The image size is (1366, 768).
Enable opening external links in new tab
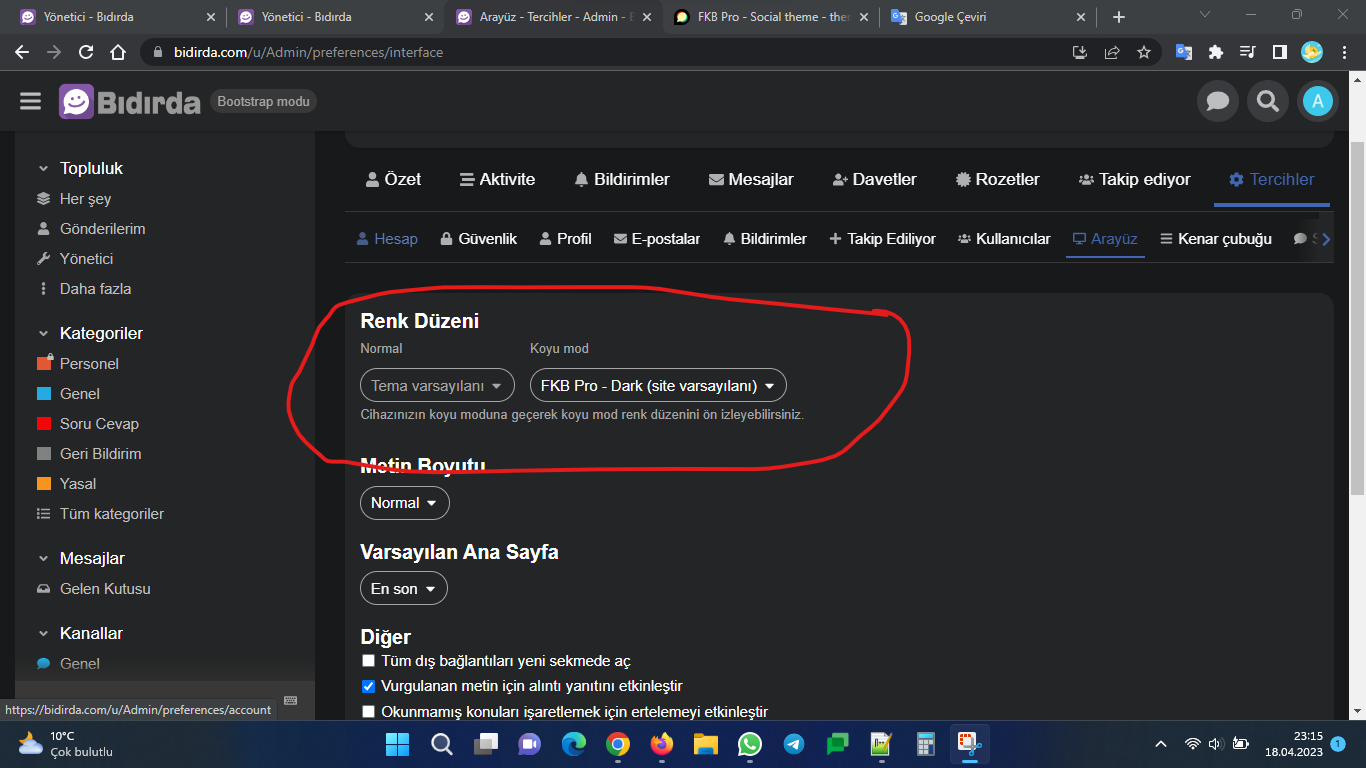click(x=369, y=661)
